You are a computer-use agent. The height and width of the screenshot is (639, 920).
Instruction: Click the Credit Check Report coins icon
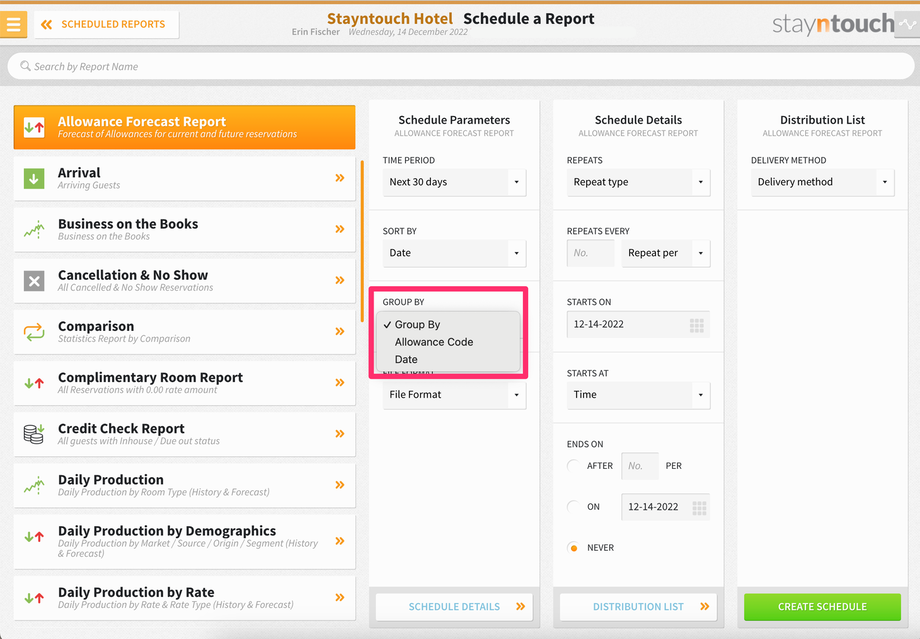34,434
